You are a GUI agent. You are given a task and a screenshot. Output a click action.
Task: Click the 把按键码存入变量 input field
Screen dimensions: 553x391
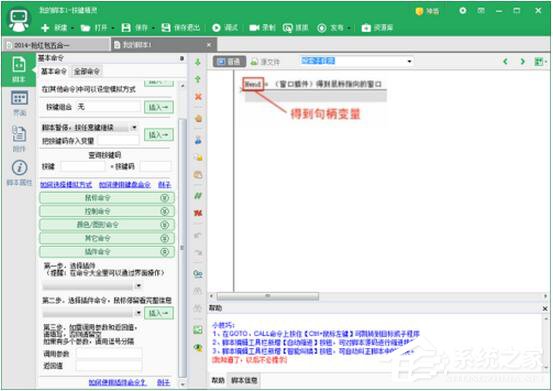pos(118,141)
